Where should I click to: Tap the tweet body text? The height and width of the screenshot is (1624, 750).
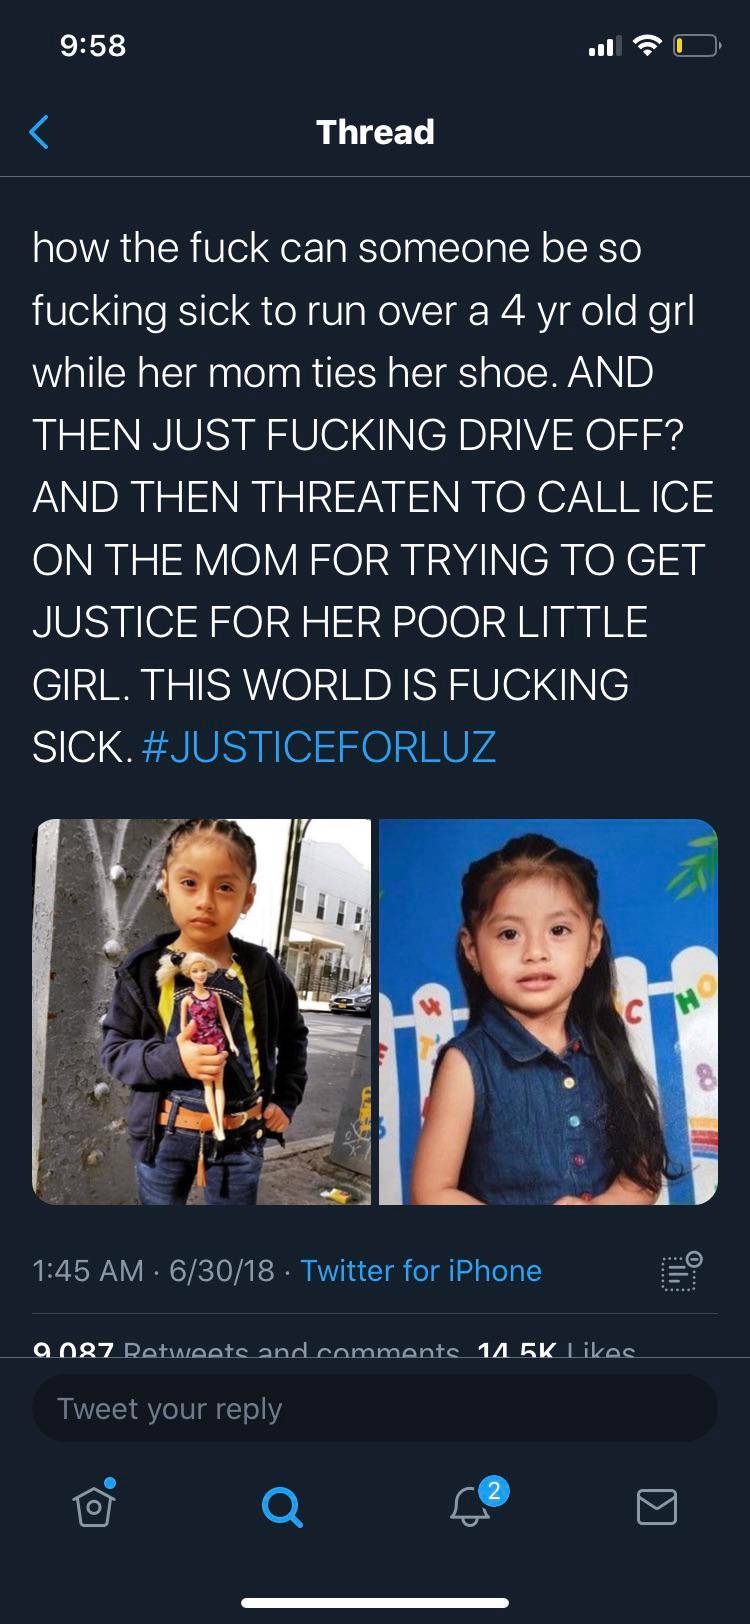373,497
